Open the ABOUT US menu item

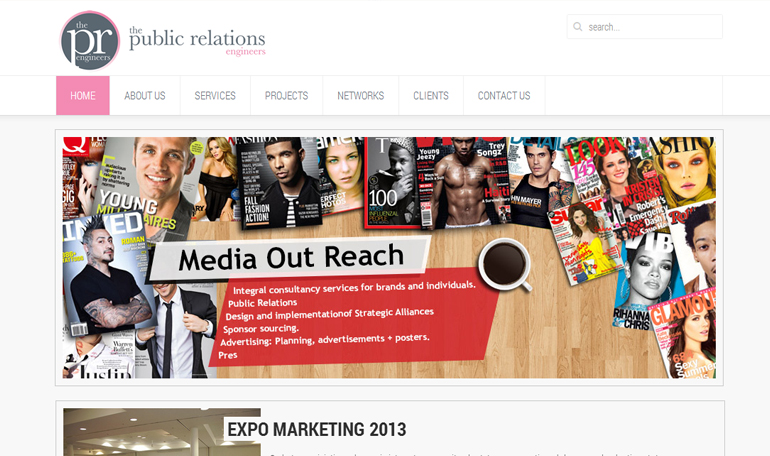point(145,95)
